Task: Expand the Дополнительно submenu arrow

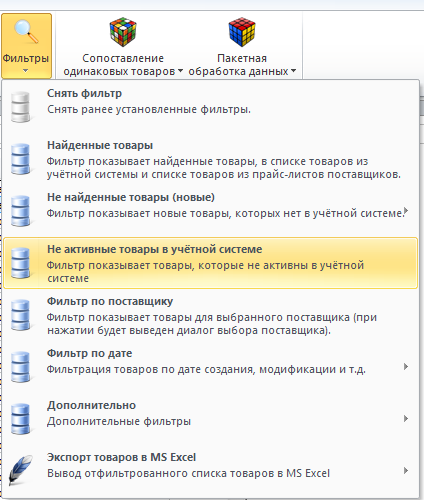Action: click(x=406, y=419)
